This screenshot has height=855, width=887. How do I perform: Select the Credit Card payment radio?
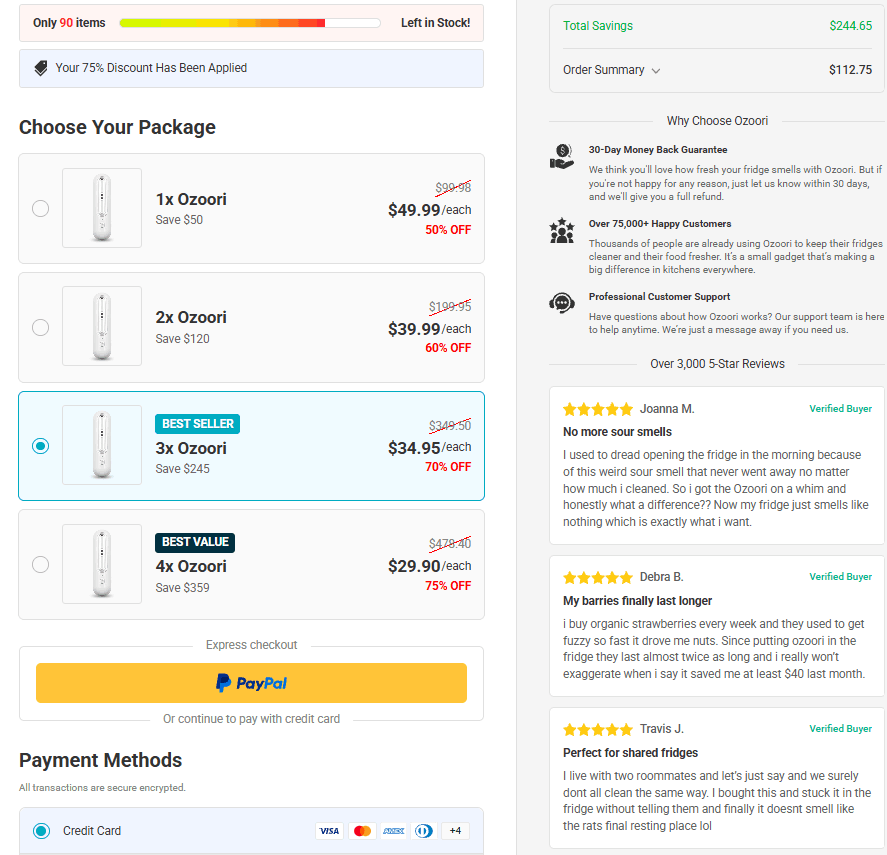(x=41, y=830)
